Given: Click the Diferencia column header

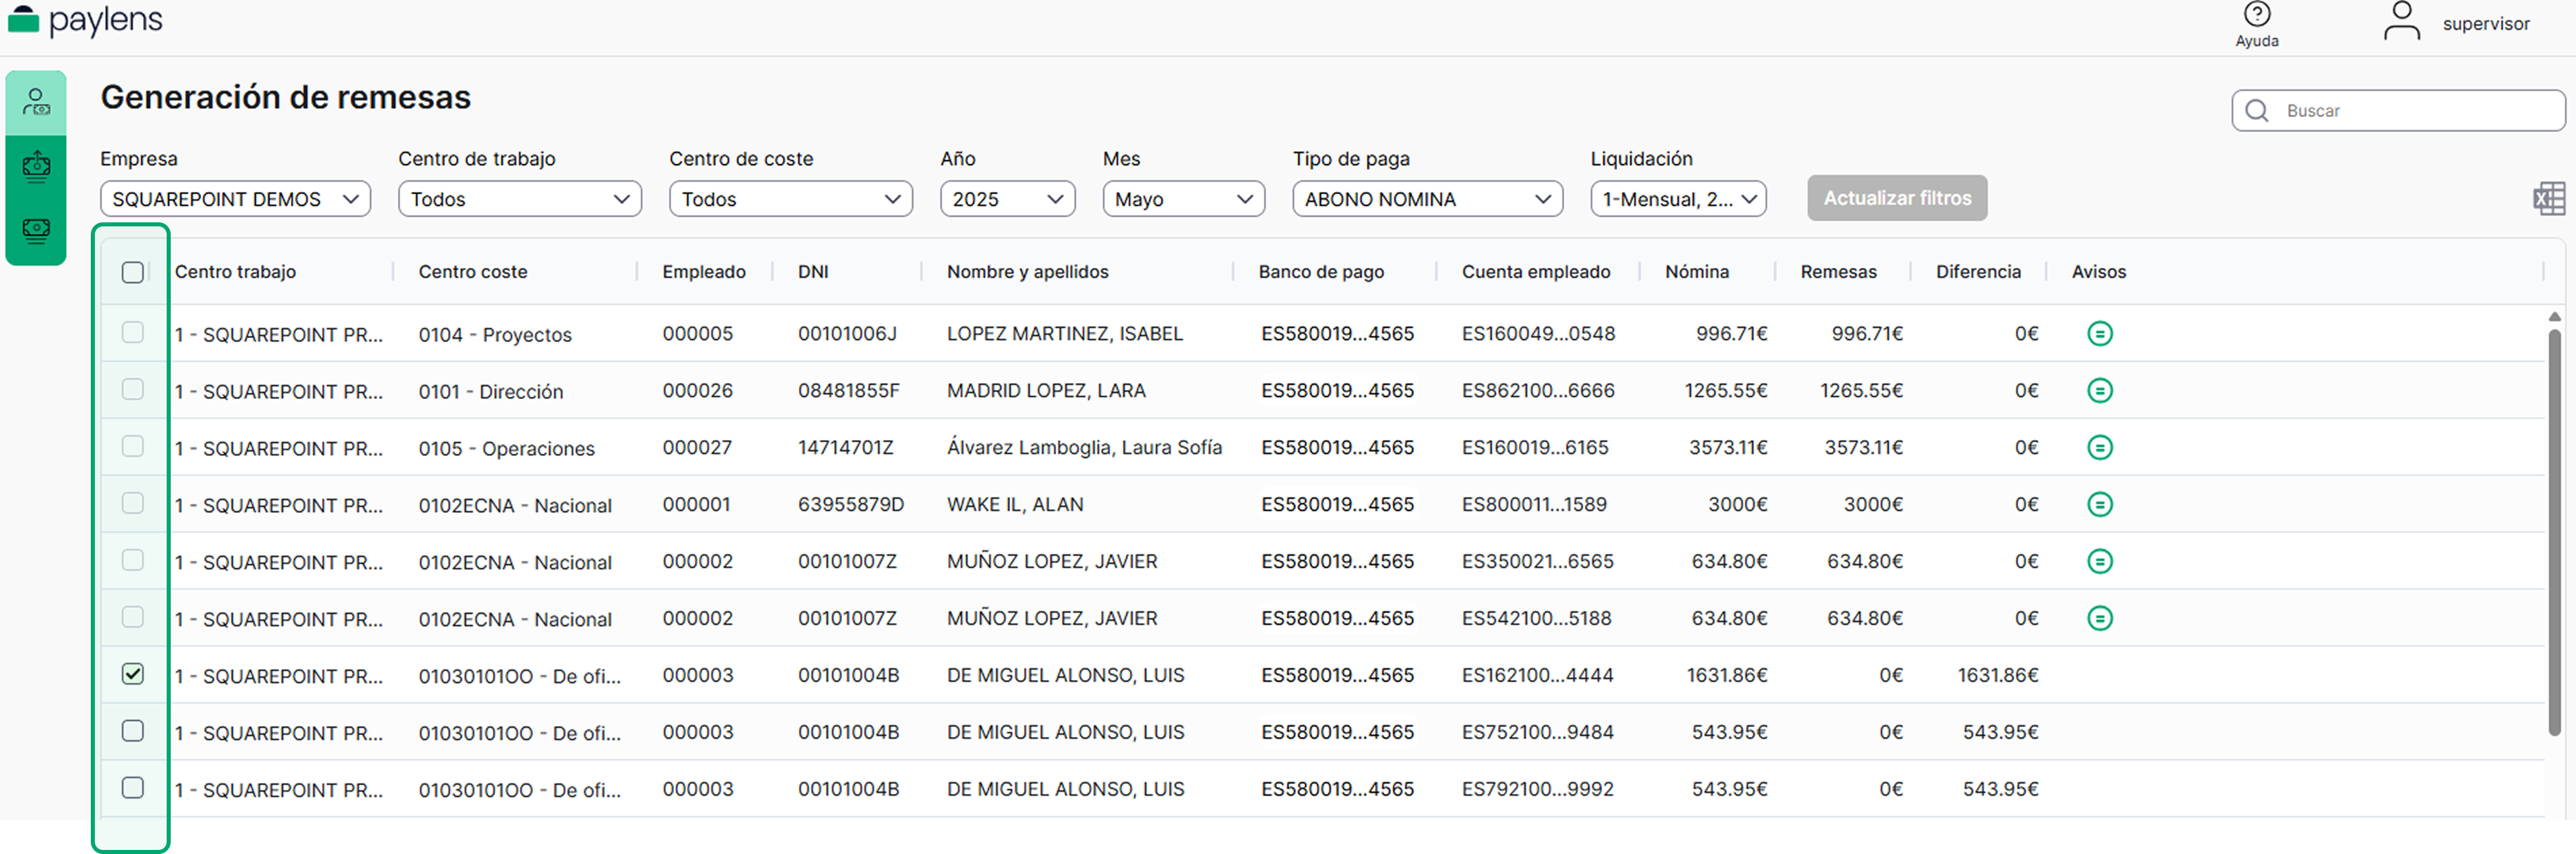Looking at the screenshot, I should click(1977, 272).
